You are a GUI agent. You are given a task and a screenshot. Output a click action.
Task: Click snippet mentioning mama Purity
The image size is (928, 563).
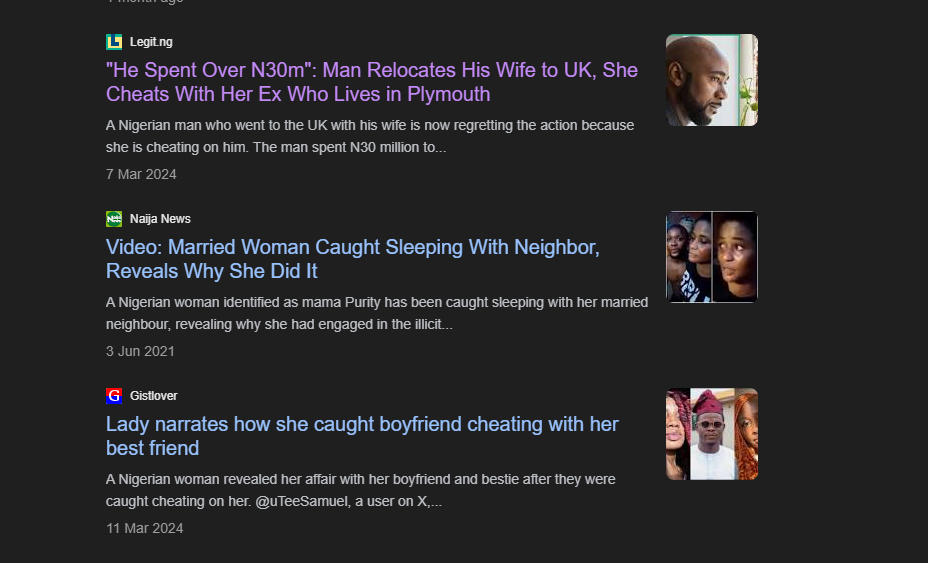point(377,313)
